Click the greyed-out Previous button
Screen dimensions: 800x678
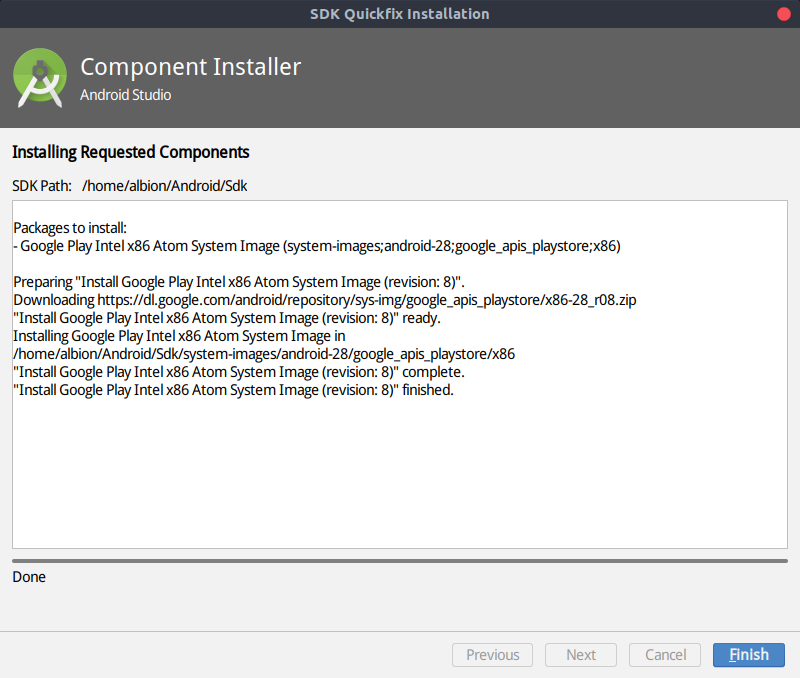[493, 655]
